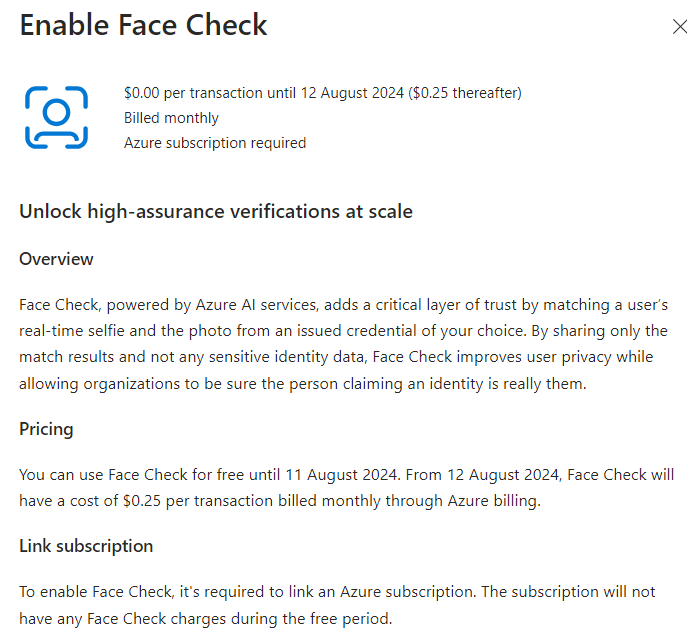Click the Link subscription heading
Image resolution: width=687 pixels, height=637 pixels.
tap(86, 546)
